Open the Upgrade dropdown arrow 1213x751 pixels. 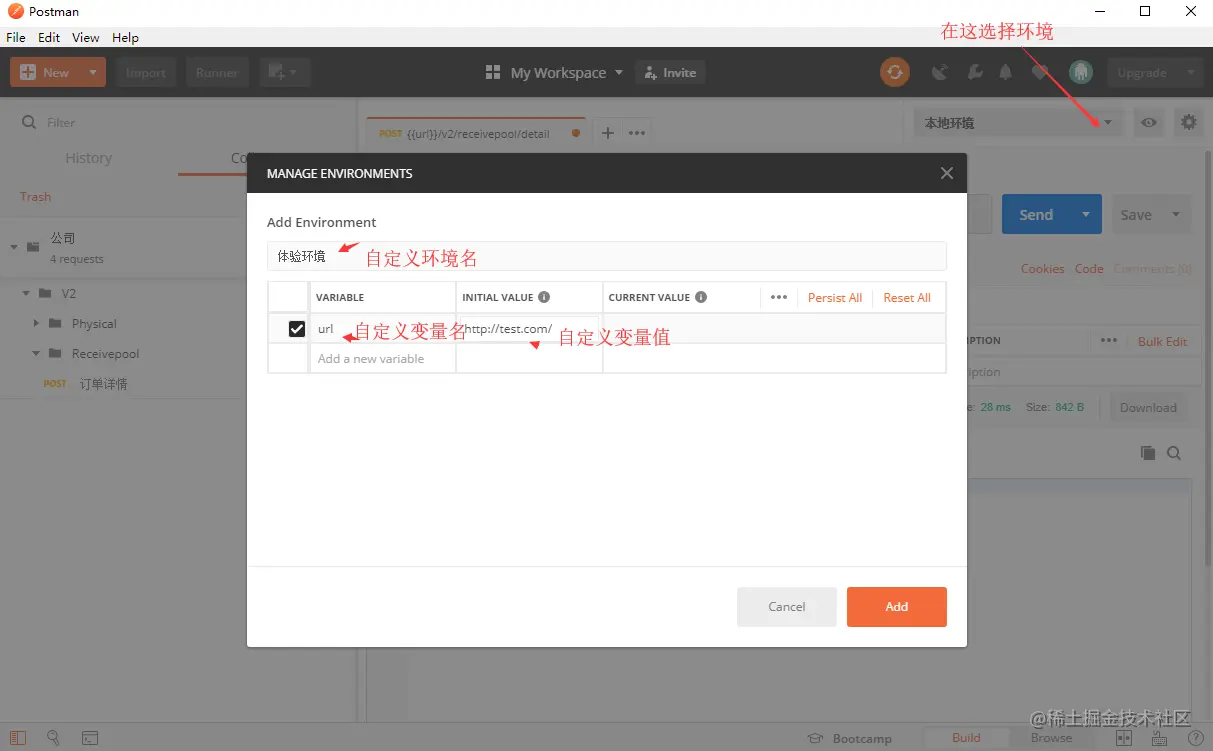[x=1190, y=72]
